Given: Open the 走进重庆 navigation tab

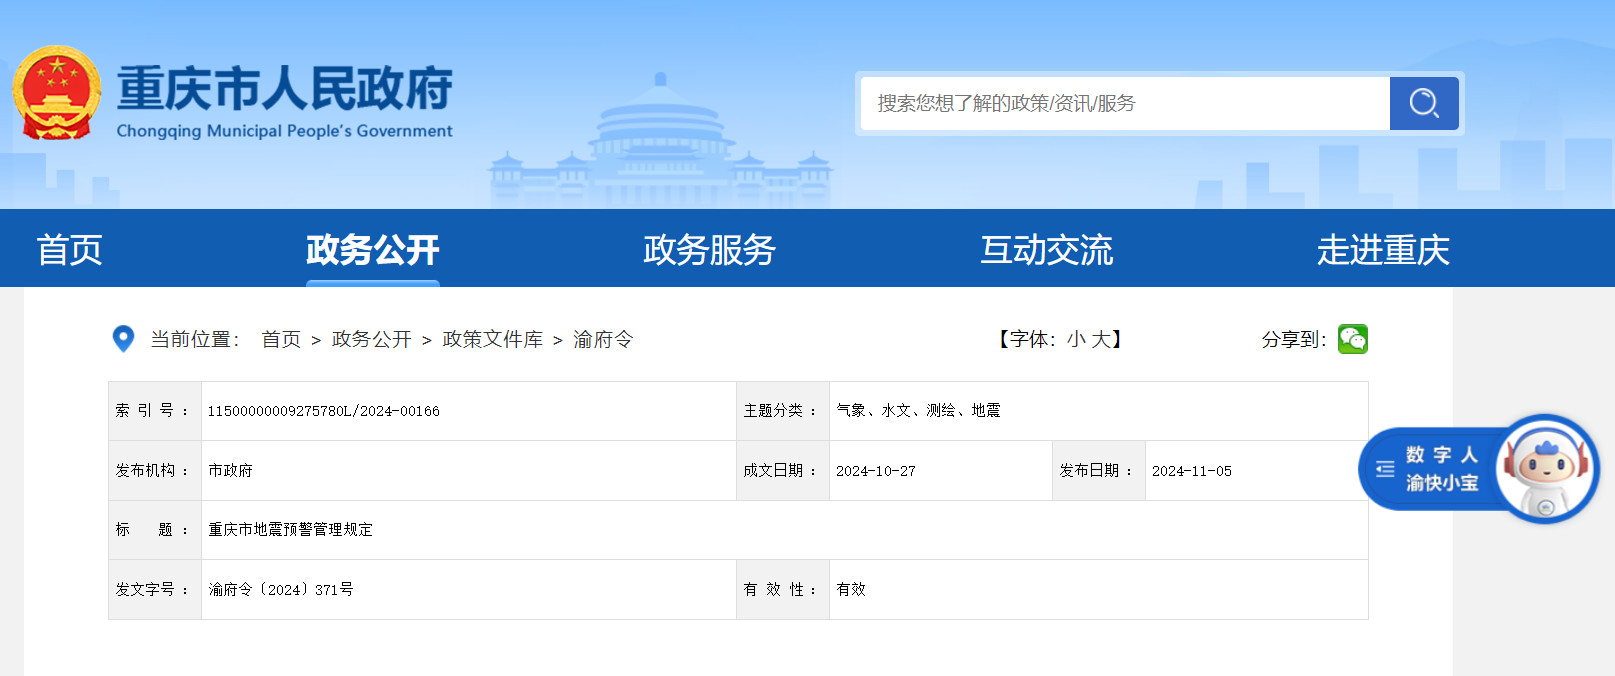Looking at the screenshot, I should (x=1383, y=250).
